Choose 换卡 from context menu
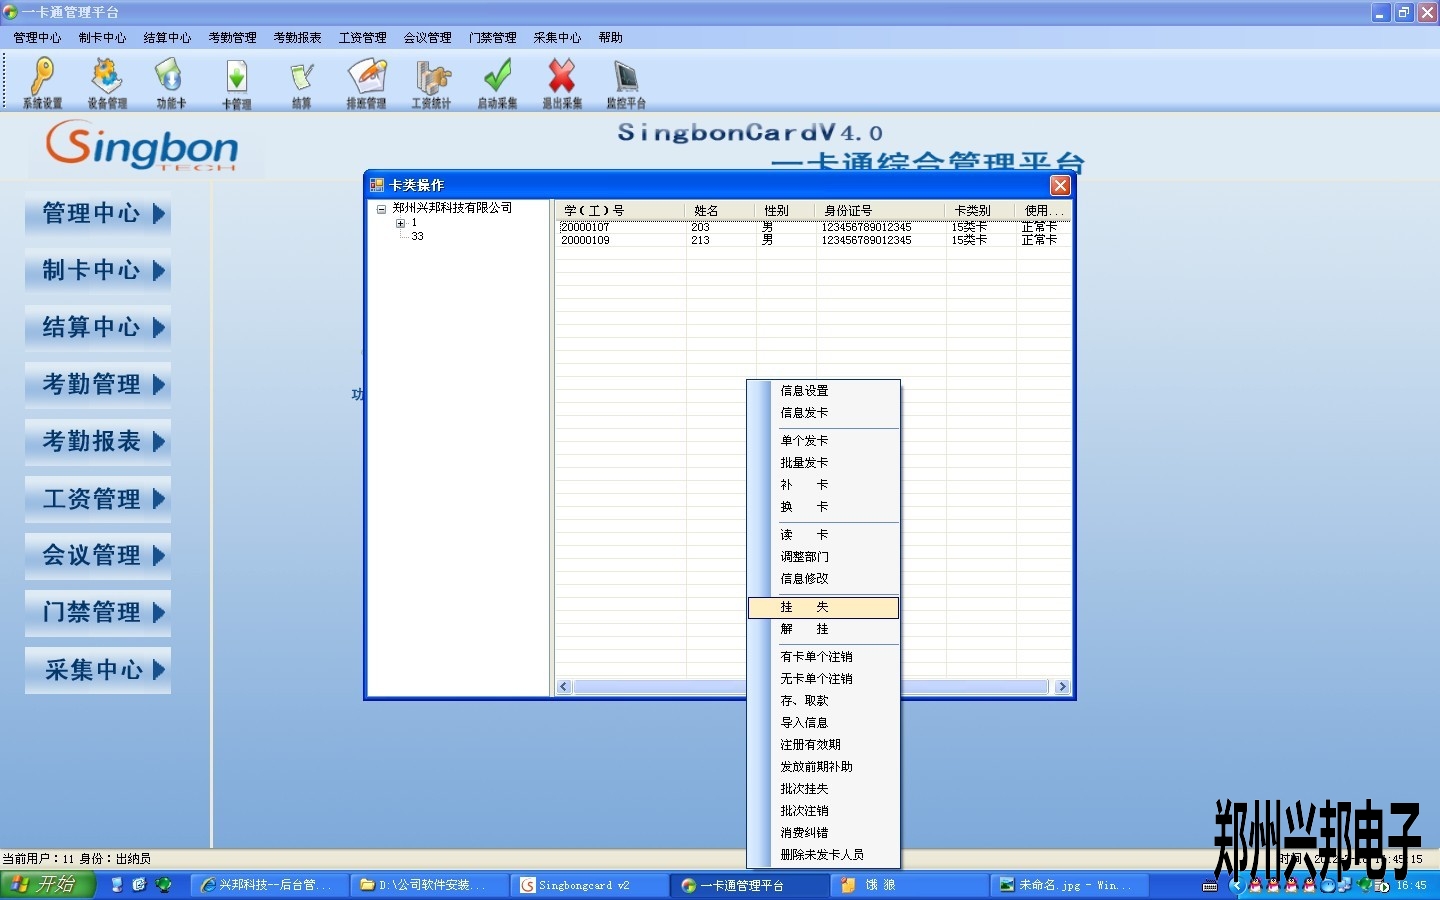Image resolution: width=1440 pixels, height=900 pixels. [x=823, y=507]
